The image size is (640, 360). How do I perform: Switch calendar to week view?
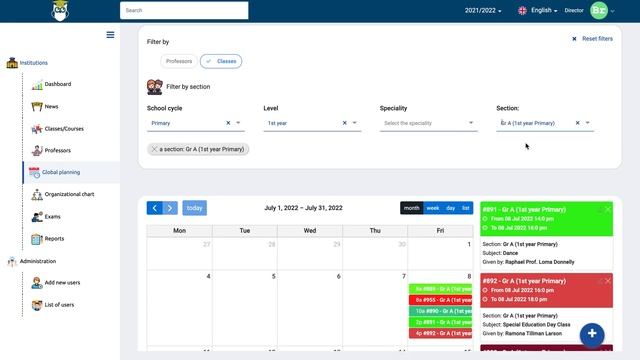pos(433,208)
